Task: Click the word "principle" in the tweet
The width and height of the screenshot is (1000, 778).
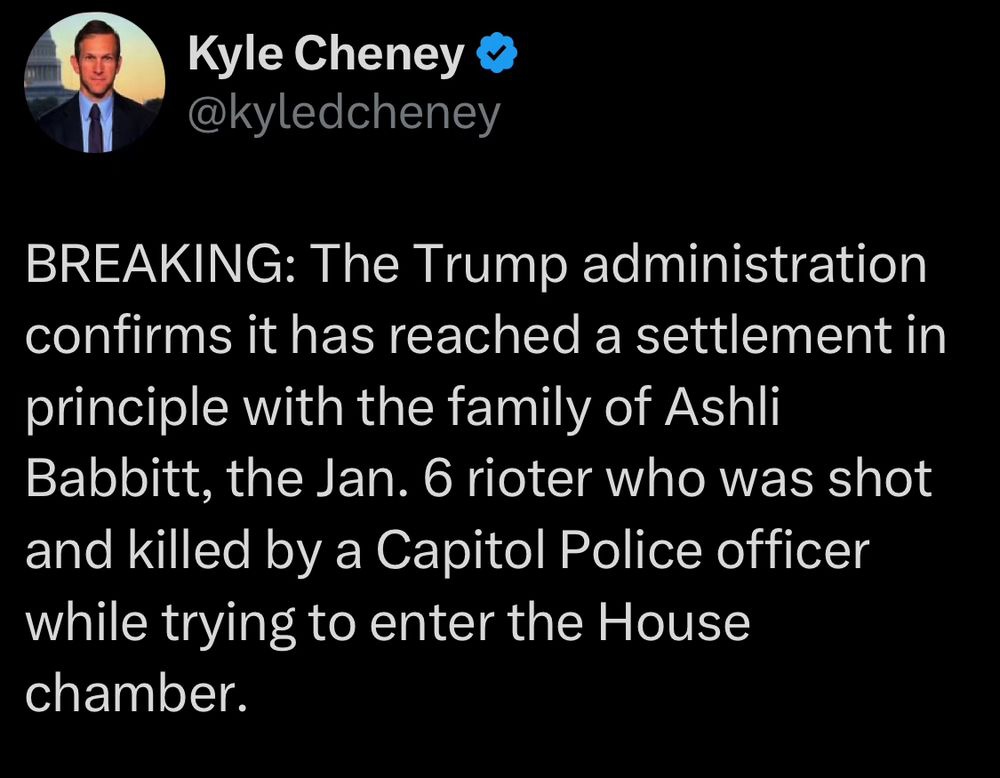Action: (x=127, y=408)
